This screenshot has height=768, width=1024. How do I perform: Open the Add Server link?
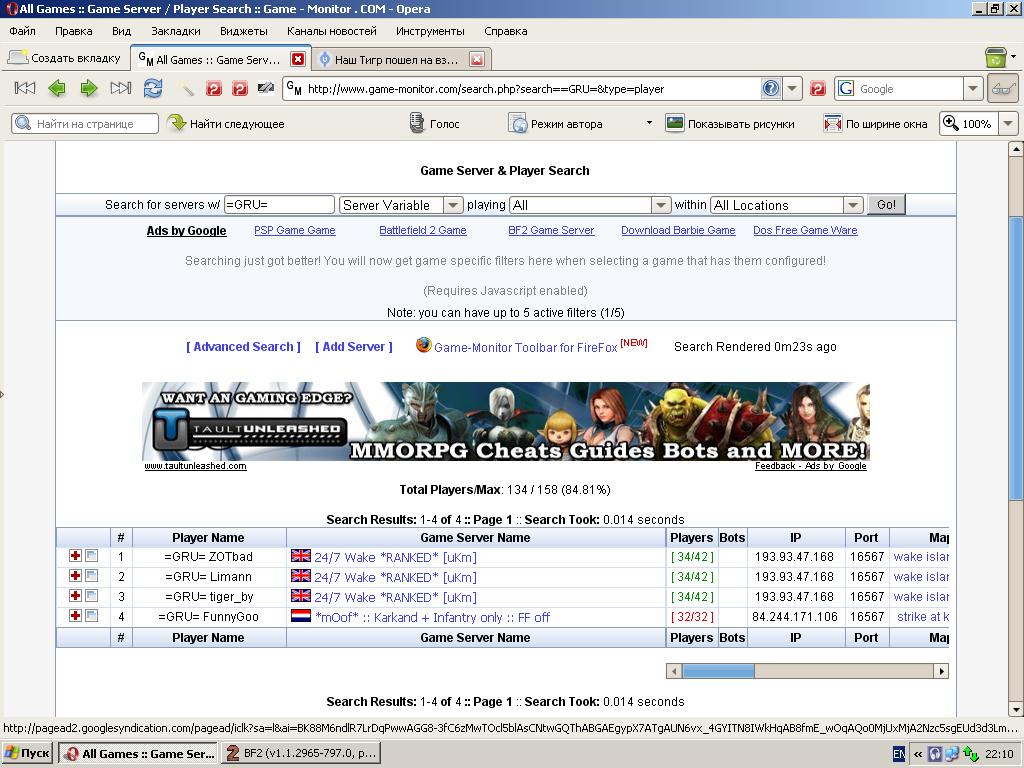click(x=353, y=347)
